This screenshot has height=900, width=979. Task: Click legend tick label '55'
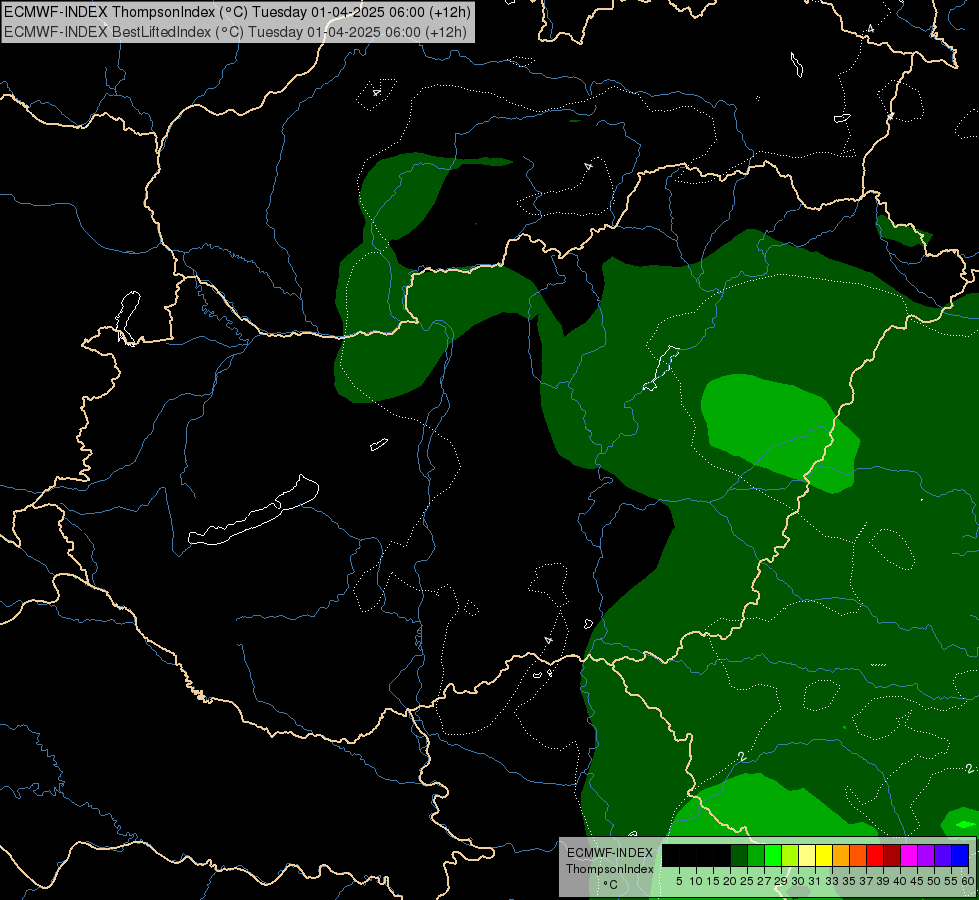(x=950, y=881)
